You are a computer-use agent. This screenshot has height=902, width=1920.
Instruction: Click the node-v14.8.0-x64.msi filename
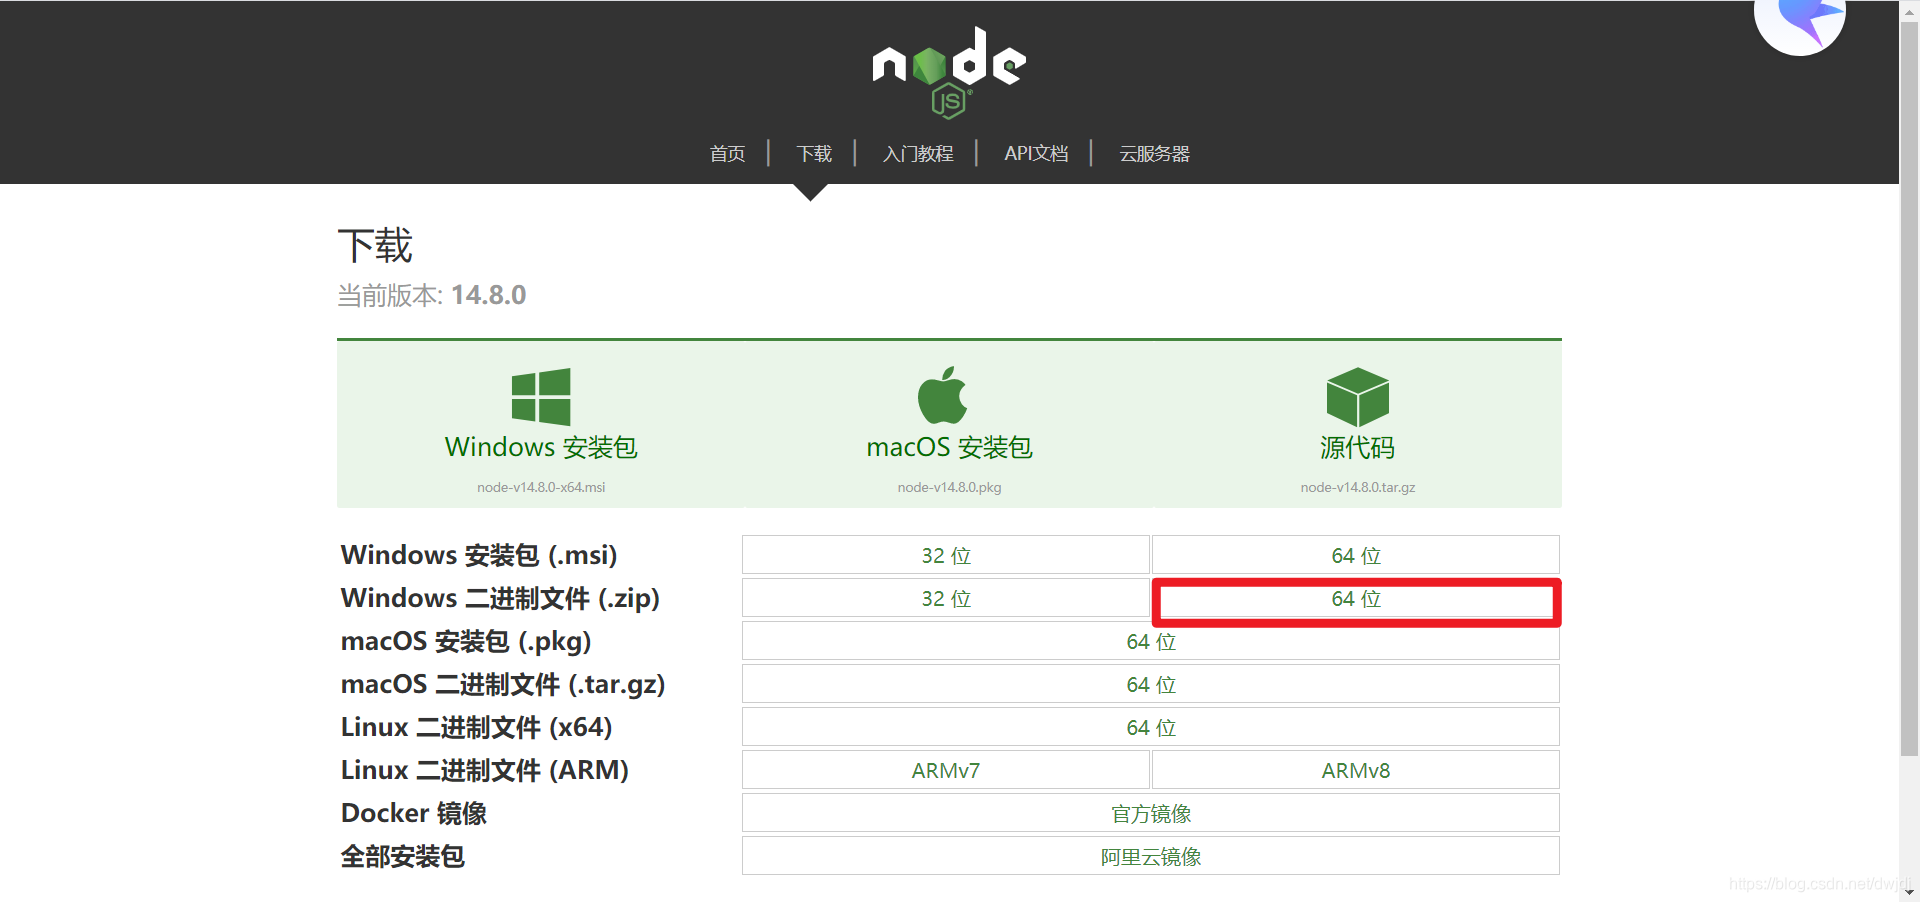(541, 487)
